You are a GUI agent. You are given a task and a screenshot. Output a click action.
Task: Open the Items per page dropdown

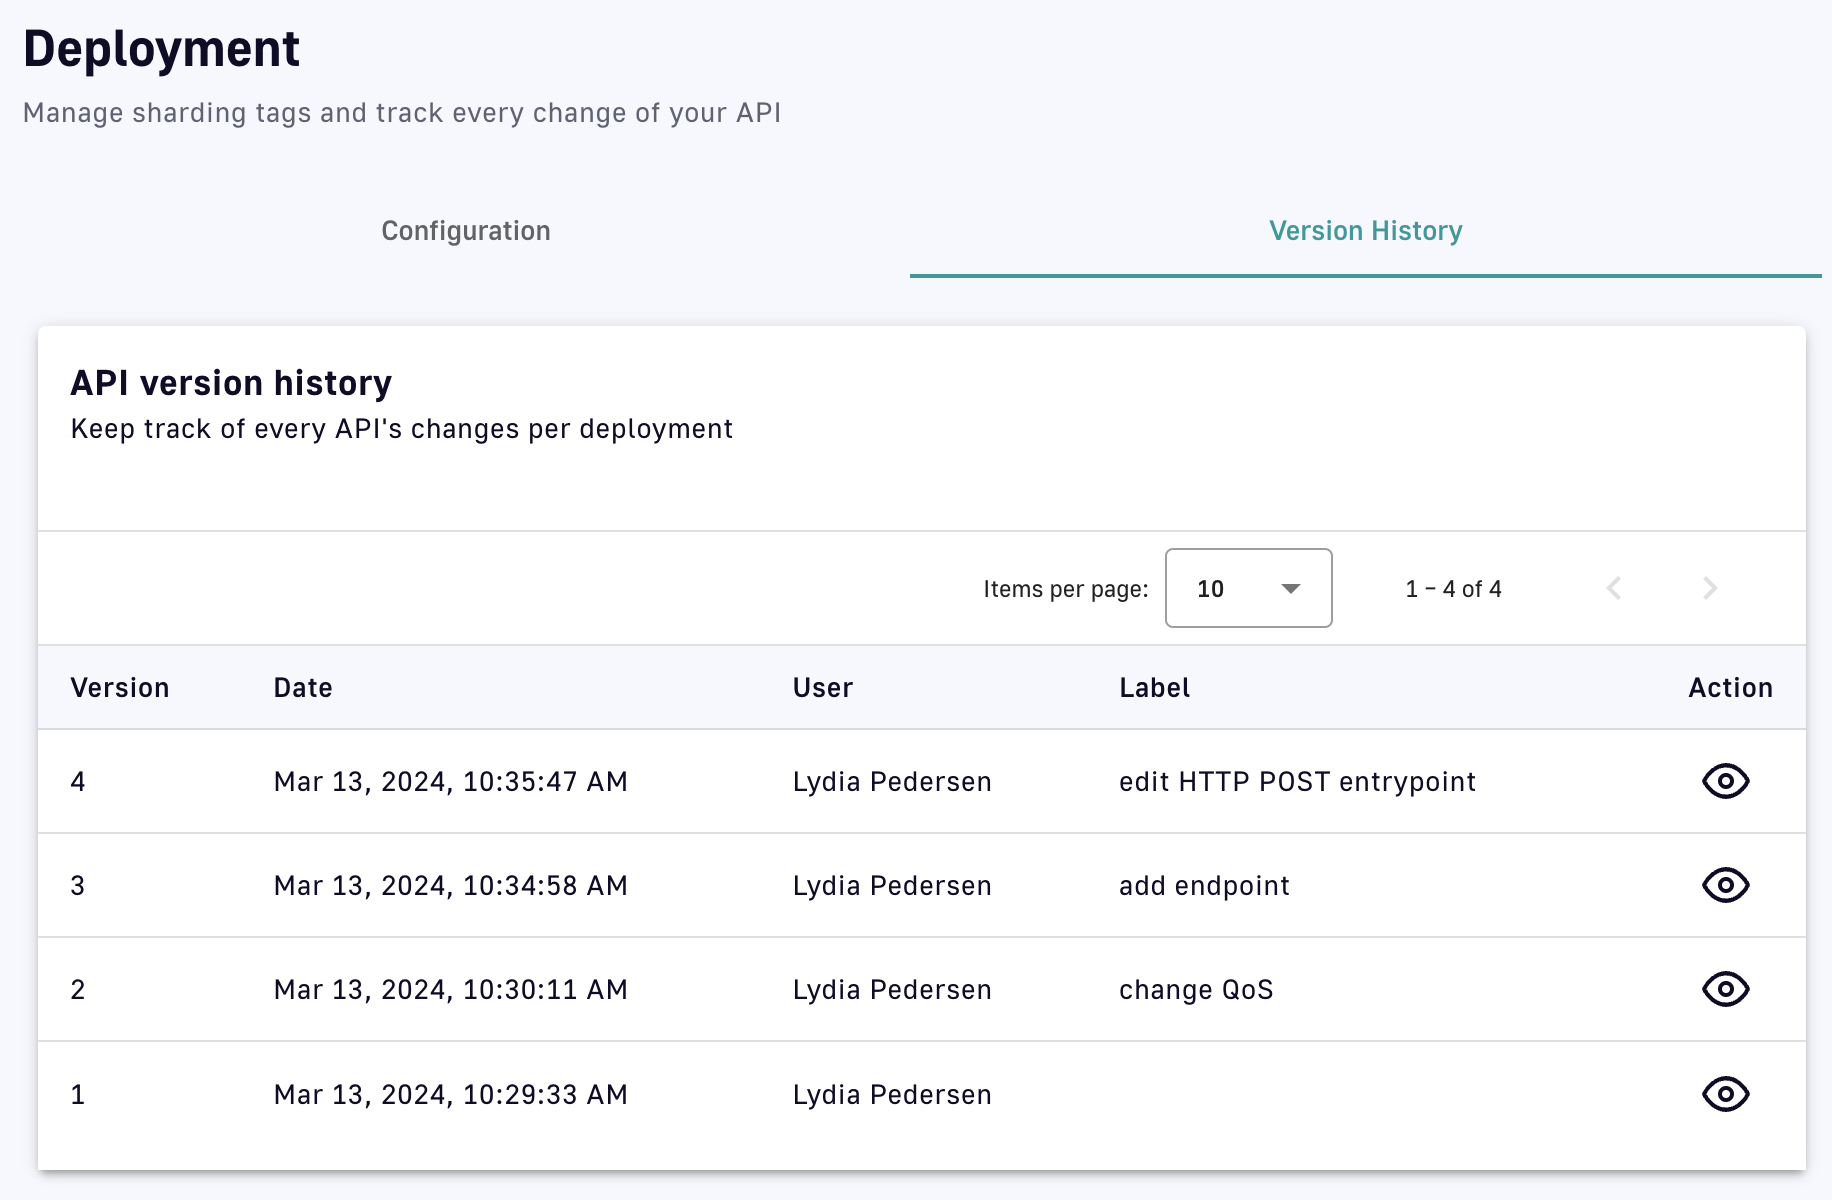click(1248, 588)
